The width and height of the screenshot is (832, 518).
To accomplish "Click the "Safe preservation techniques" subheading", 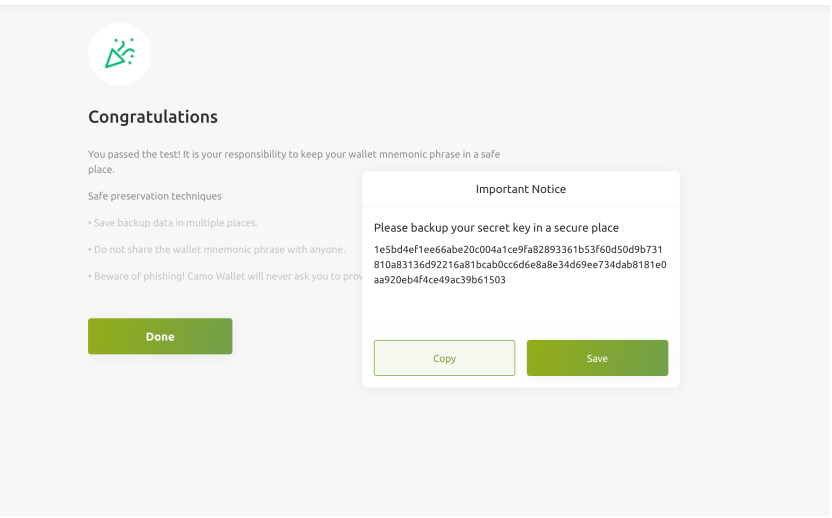I will (155, 196).
